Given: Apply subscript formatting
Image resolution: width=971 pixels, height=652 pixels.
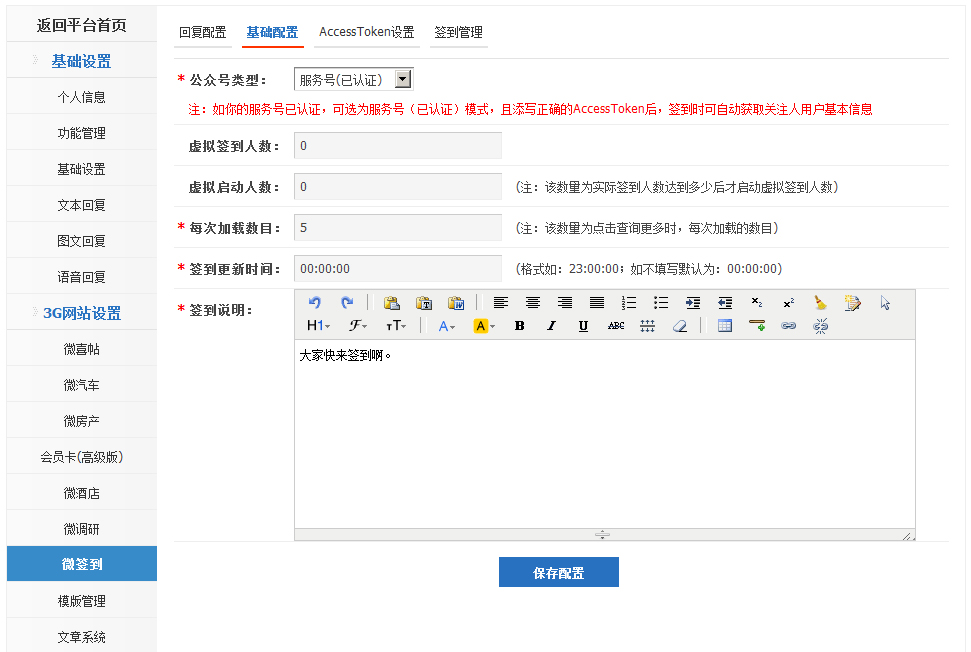Looking at the screenshot, I should point(757,302).
